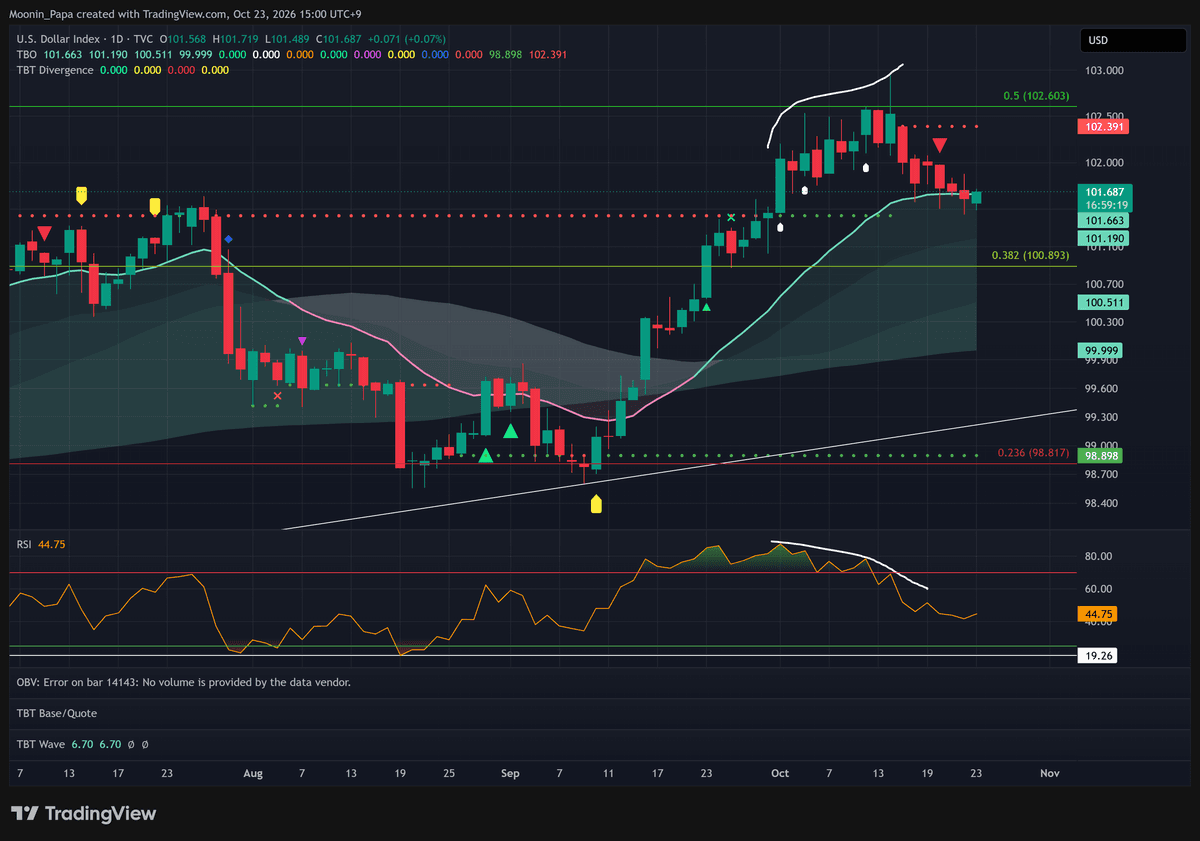Click the red 102.391 price-axis label
Viewport: 1200px width, 841px height.
(x=1102, y=127)
